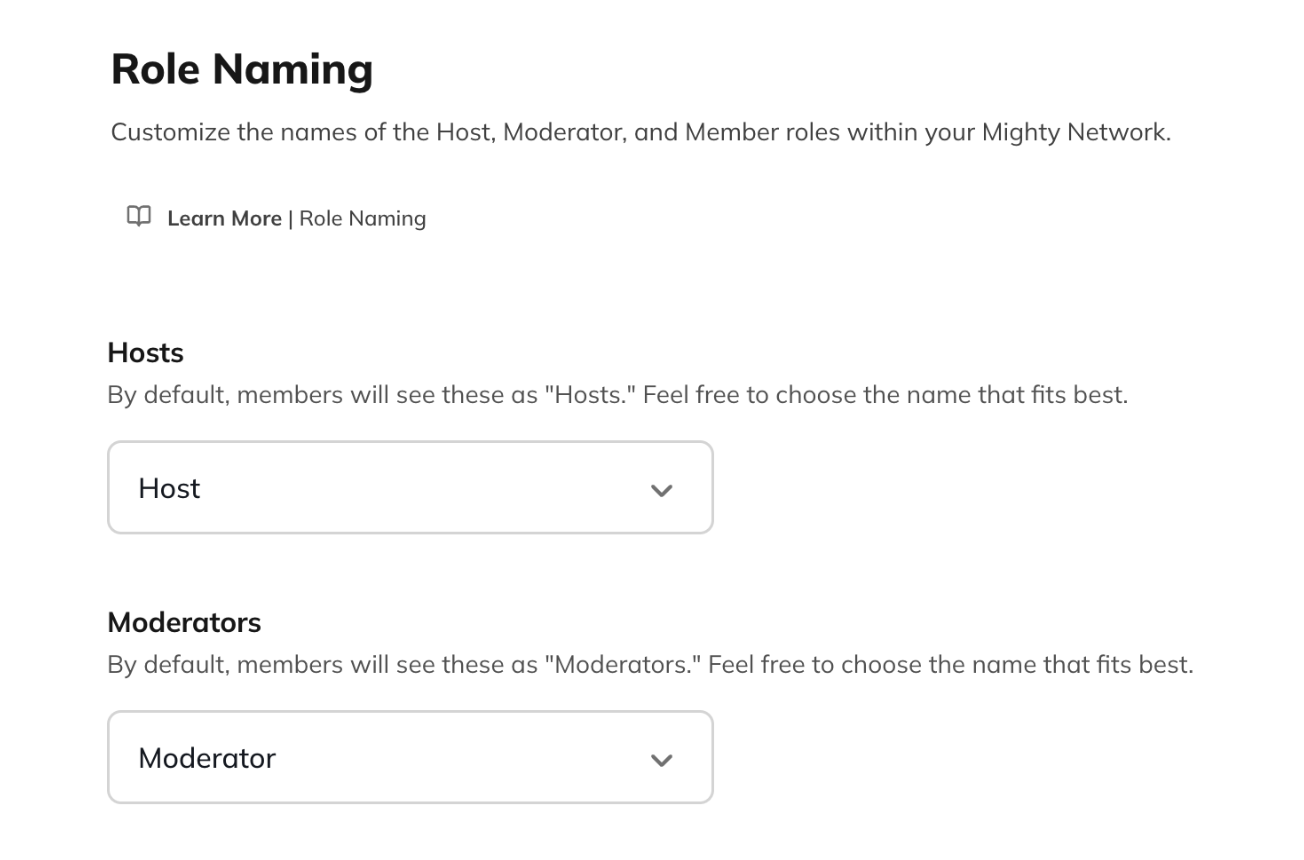Open the Moderators role name dropdown
Screen dimensions: 1304x860
pyautogui.click(x=409, y=758)
